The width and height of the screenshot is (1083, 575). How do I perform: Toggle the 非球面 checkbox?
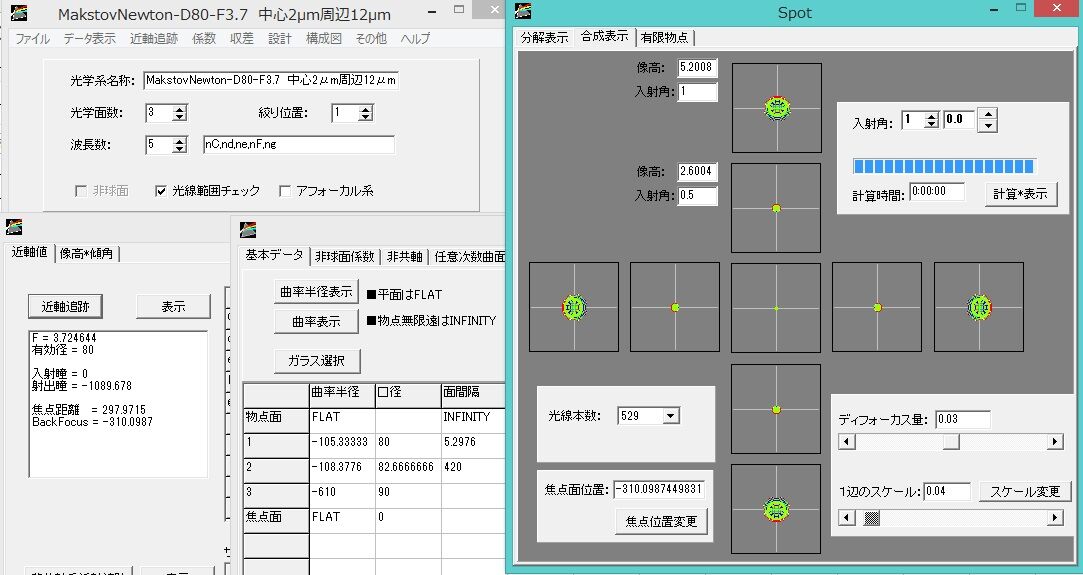pos(81,191)
